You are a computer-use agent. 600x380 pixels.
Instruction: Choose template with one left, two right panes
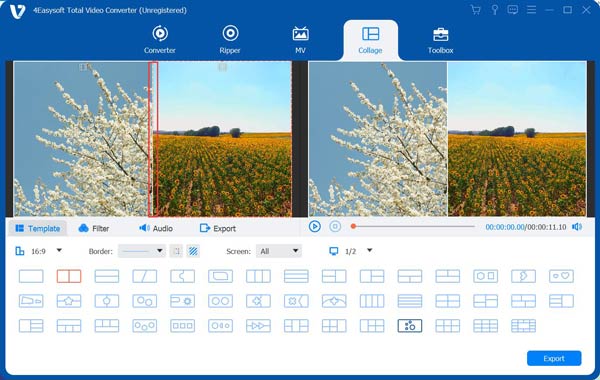(x=372, y=276)
